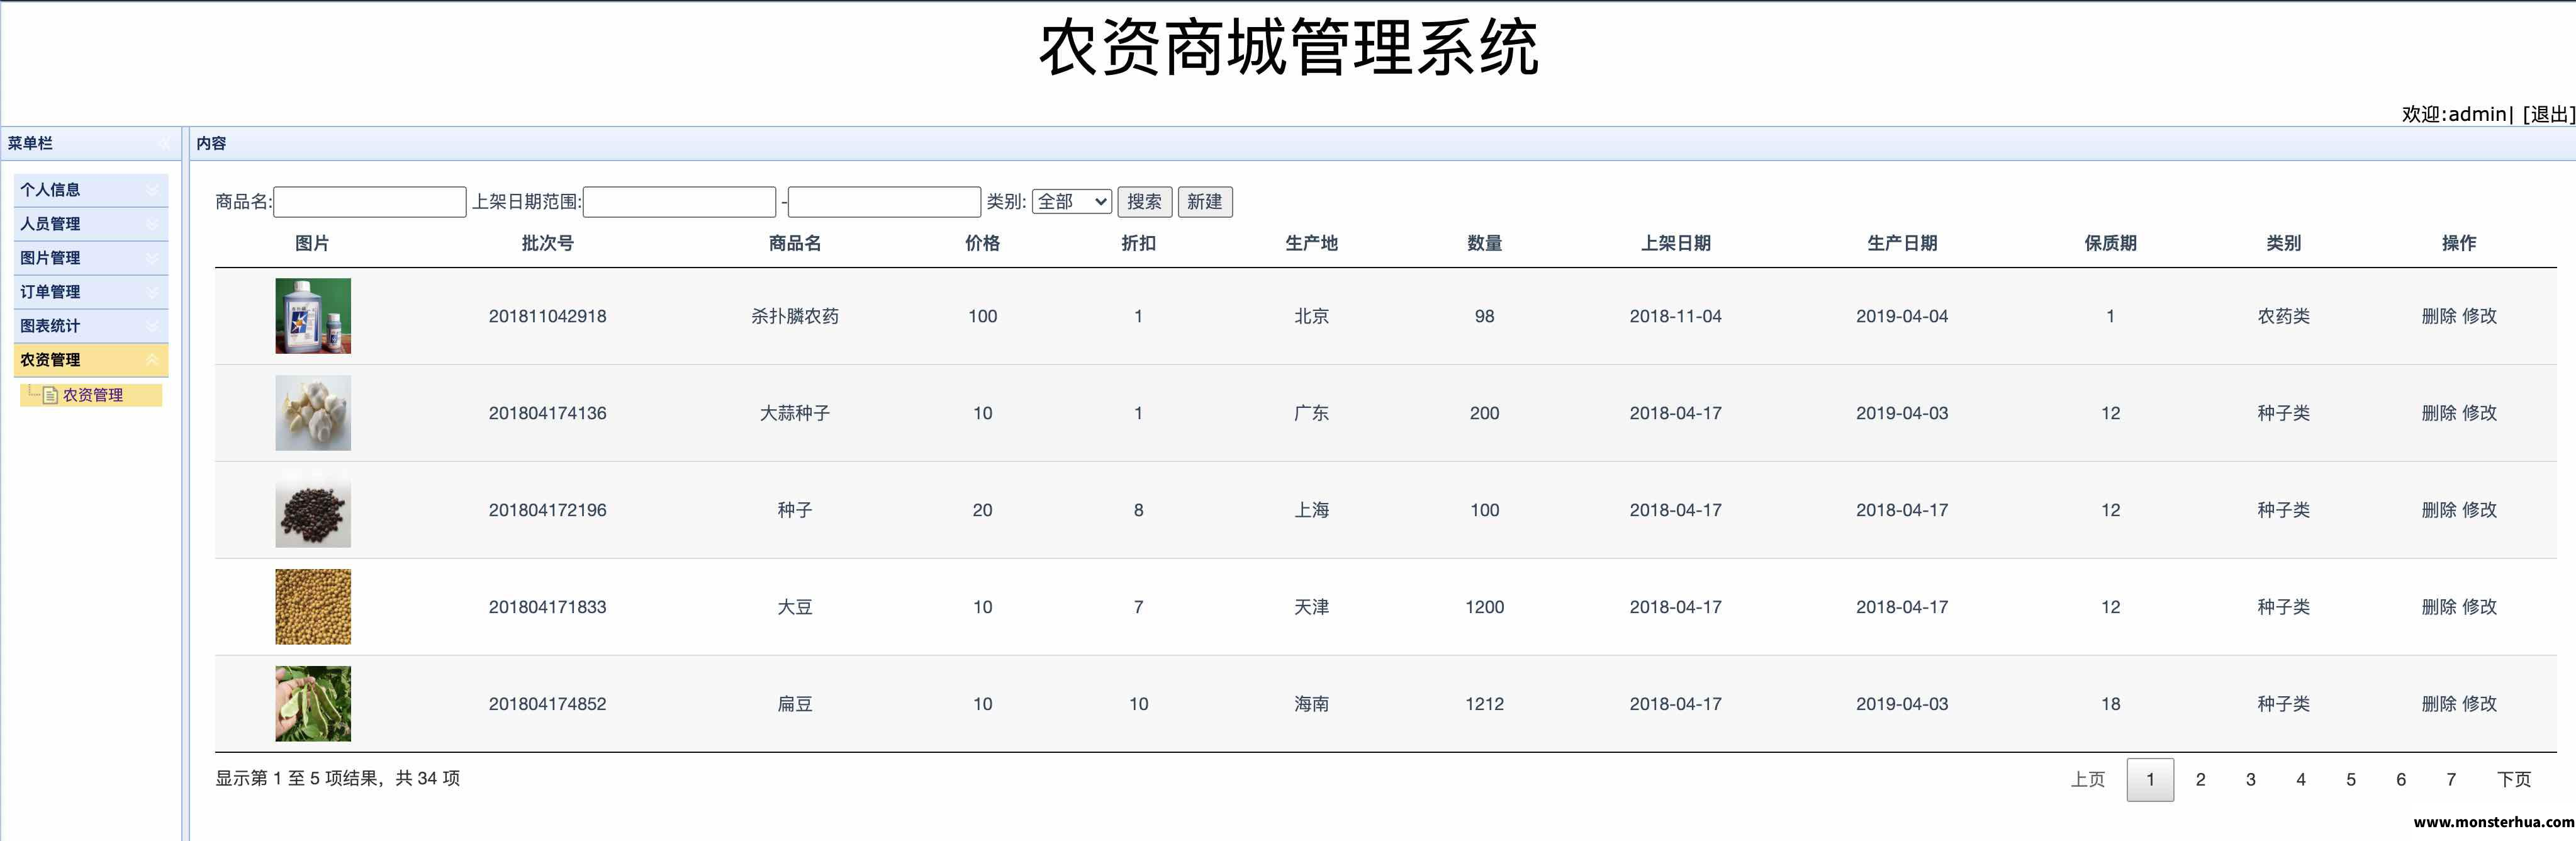
Task: Click the 保质期 column header
Action: click(2111, 243)
